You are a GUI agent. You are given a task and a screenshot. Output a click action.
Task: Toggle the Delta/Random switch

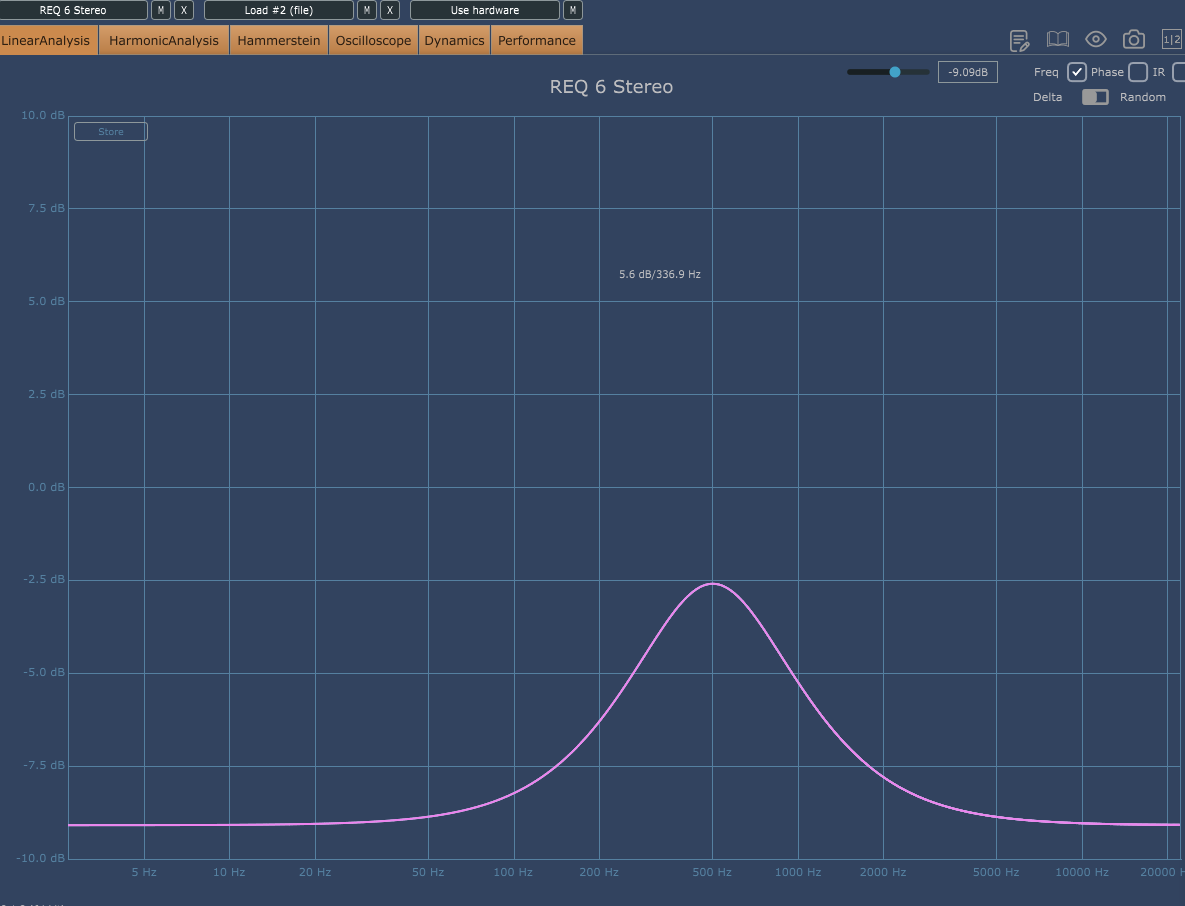(x=1095, y=97)
